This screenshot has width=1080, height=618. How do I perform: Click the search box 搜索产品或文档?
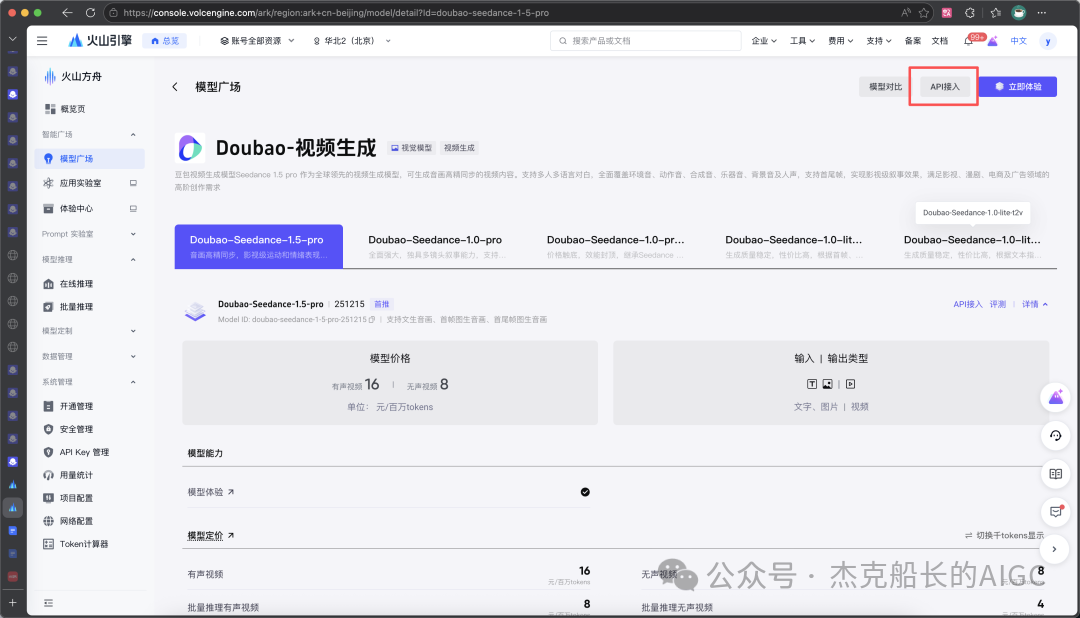pyautogui.click(x=645, y=41)
